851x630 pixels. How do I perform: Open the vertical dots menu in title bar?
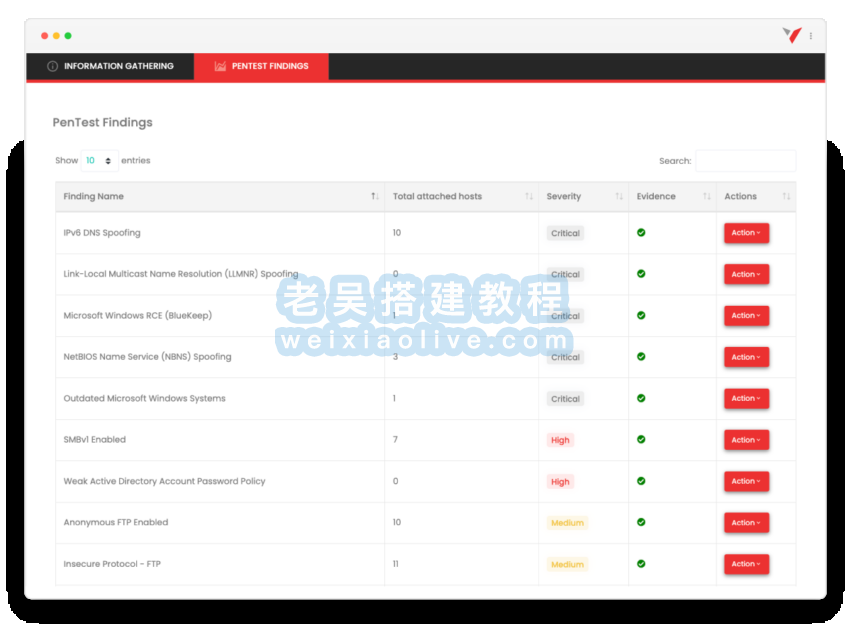coord(811,36)
